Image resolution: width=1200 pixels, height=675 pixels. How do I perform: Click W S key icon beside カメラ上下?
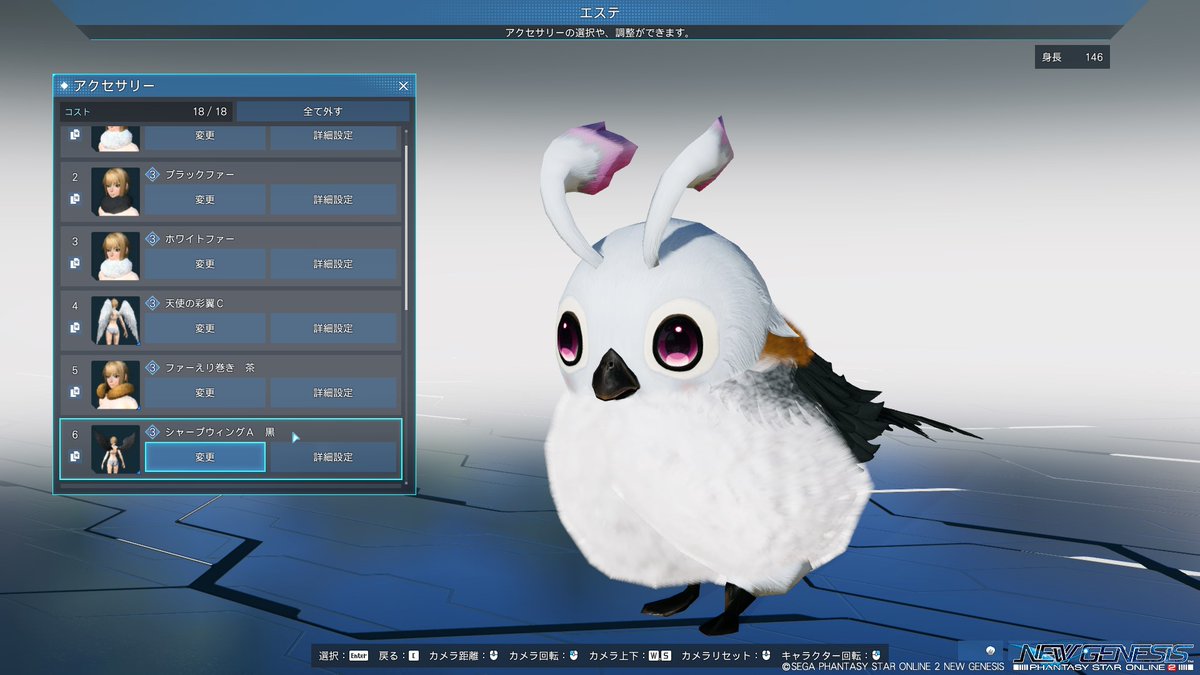pyautogui.click(x=659, y=656)
